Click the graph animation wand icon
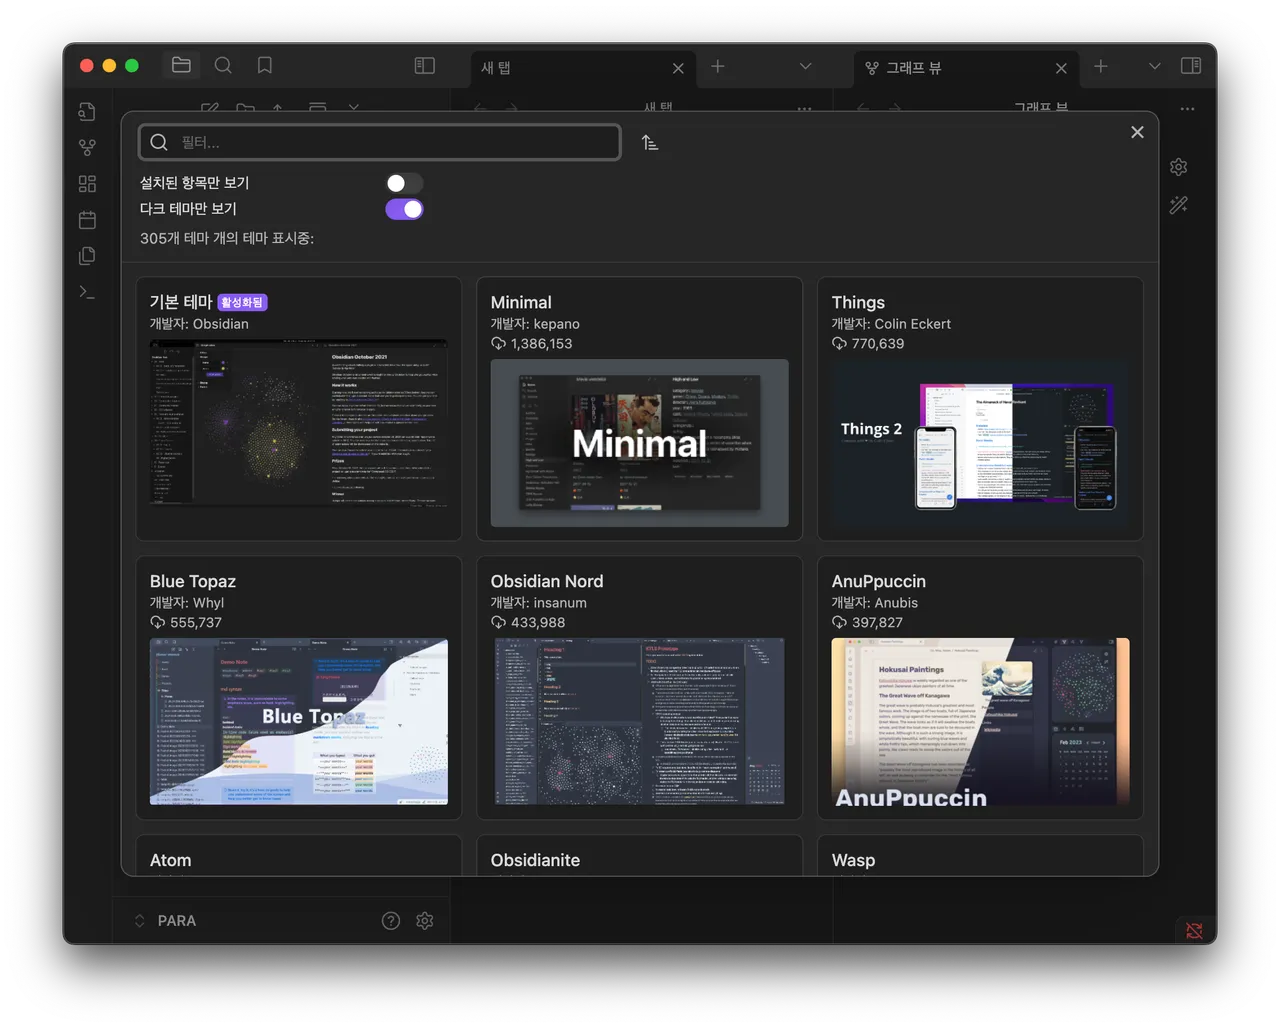The width and height of the screenshot is (1280, 1028). coord(1179,205)
